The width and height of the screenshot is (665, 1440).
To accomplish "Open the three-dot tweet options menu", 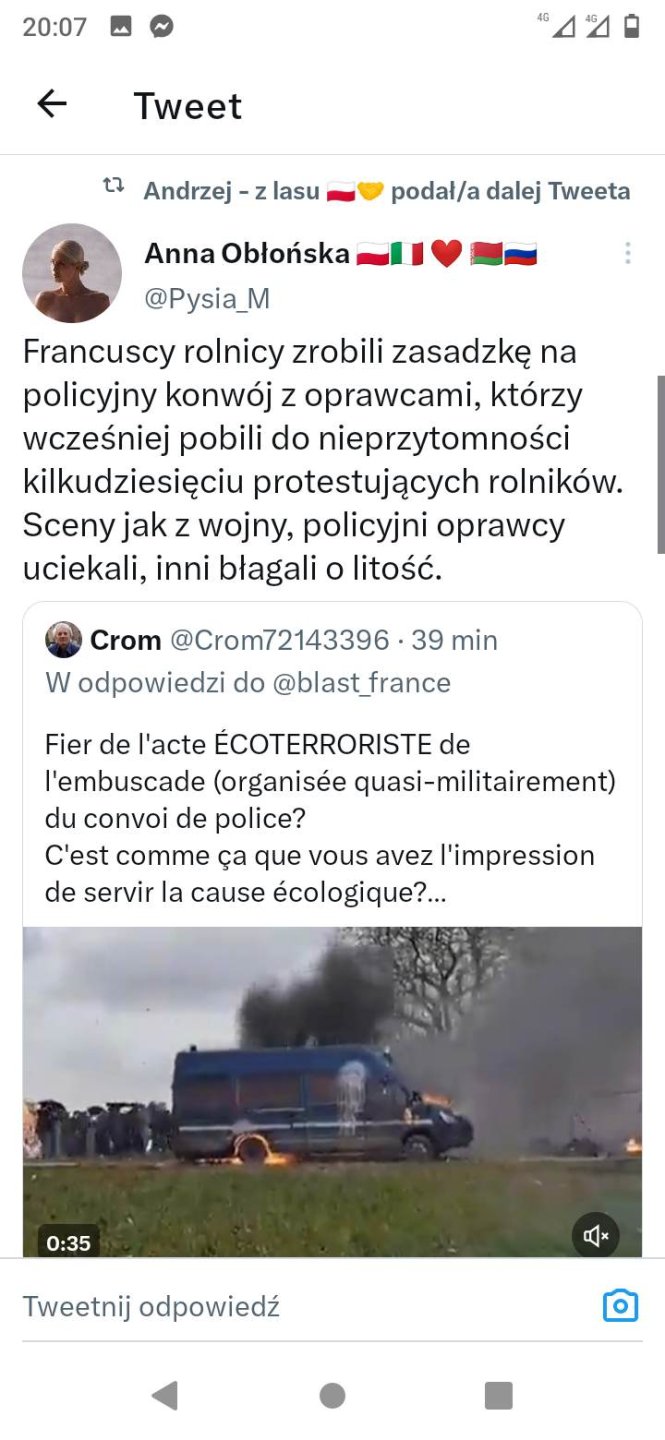I will click(627, 253).
